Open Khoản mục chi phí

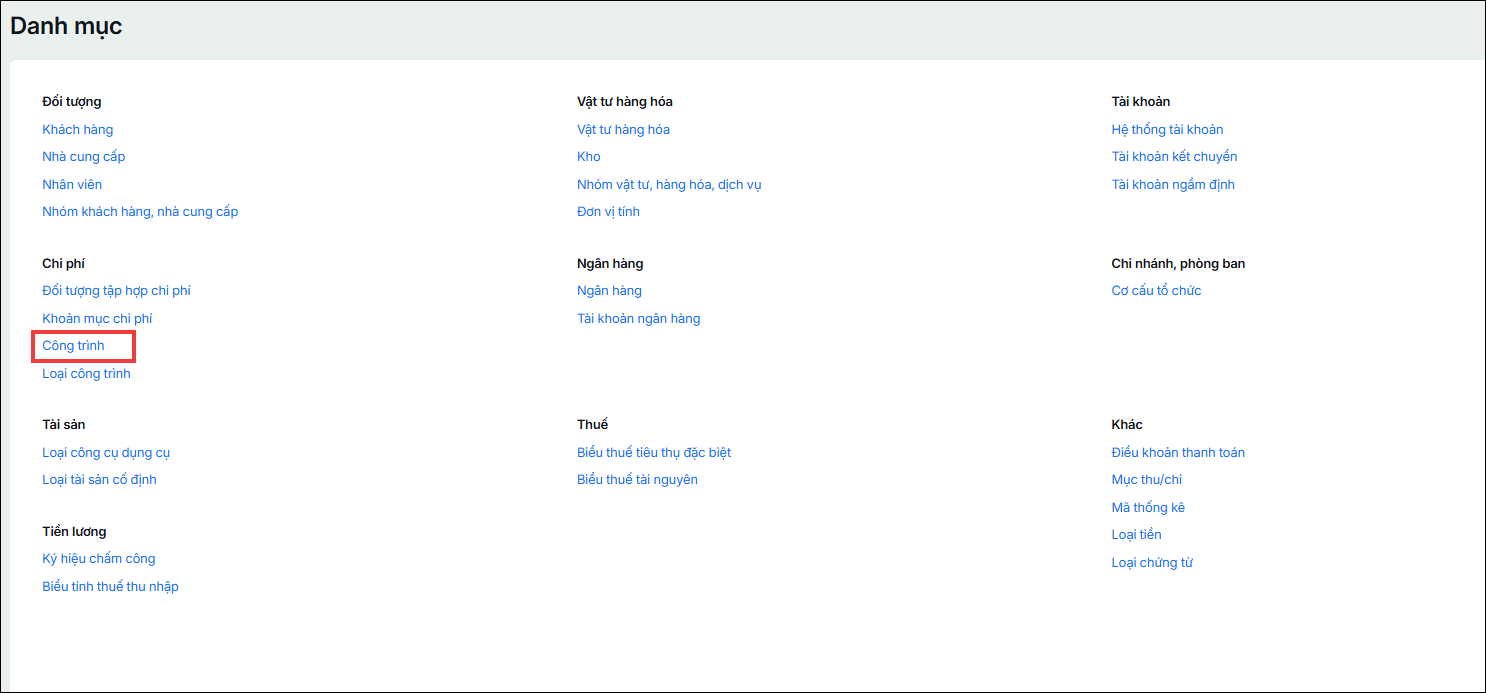(97, 318)
